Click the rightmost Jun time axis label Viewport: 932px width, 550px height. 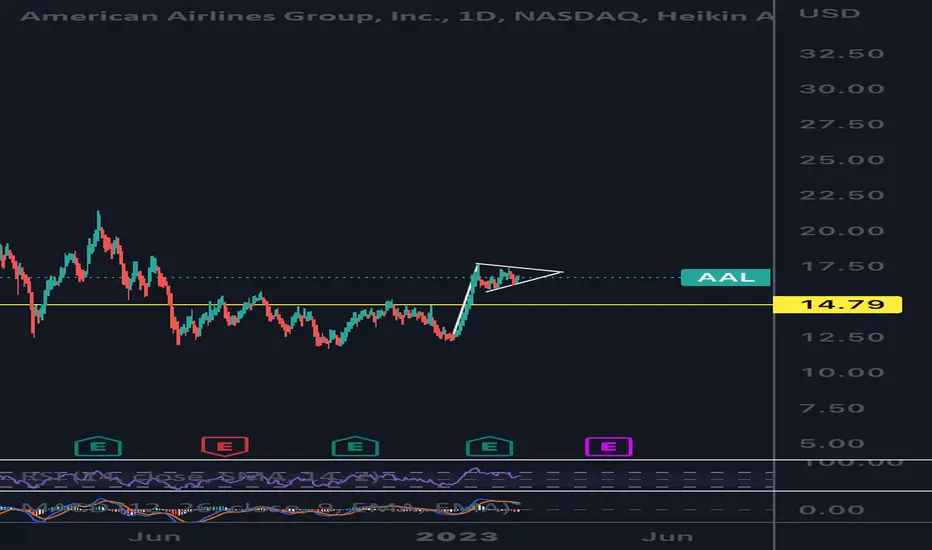[x=667, y=537]
